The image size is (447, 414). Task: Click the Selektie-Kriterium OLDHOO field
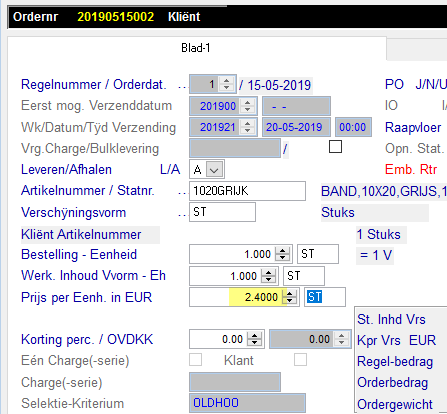247,403
